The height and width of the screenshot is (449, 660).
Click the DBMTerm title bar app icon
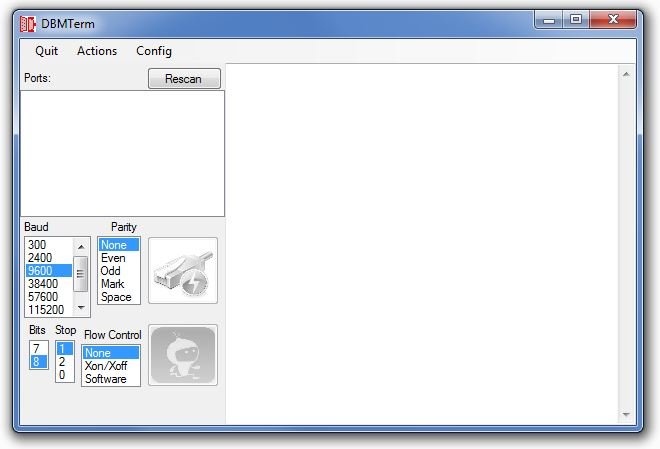tap(28, 24)
